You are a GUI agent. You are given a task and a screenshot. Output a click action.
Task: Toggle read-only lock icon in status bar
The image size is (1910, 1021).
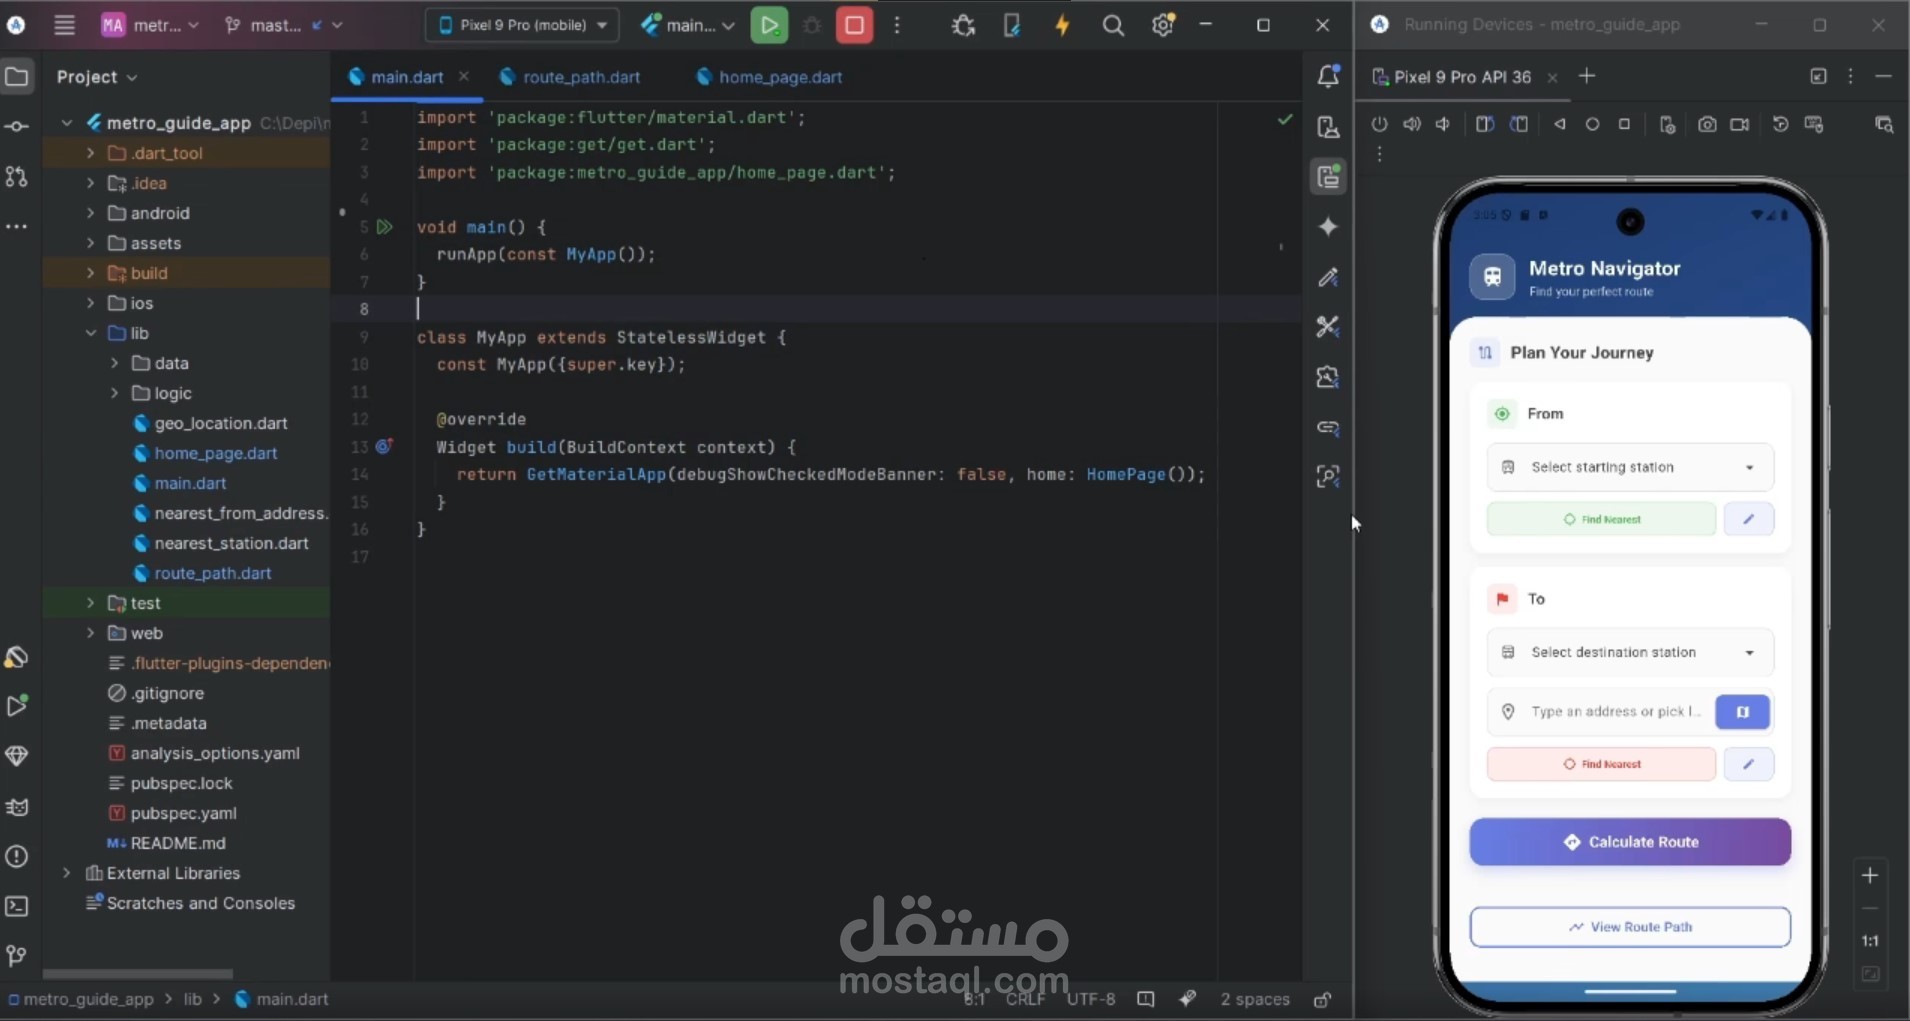[x=1322, y=999]
